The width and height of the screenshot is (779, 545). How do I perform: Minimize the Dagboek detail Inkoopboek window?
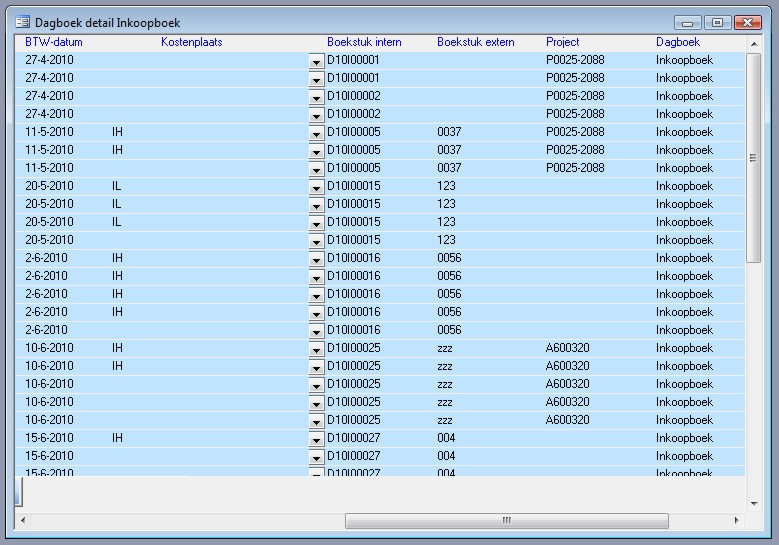tap(688, 23)
